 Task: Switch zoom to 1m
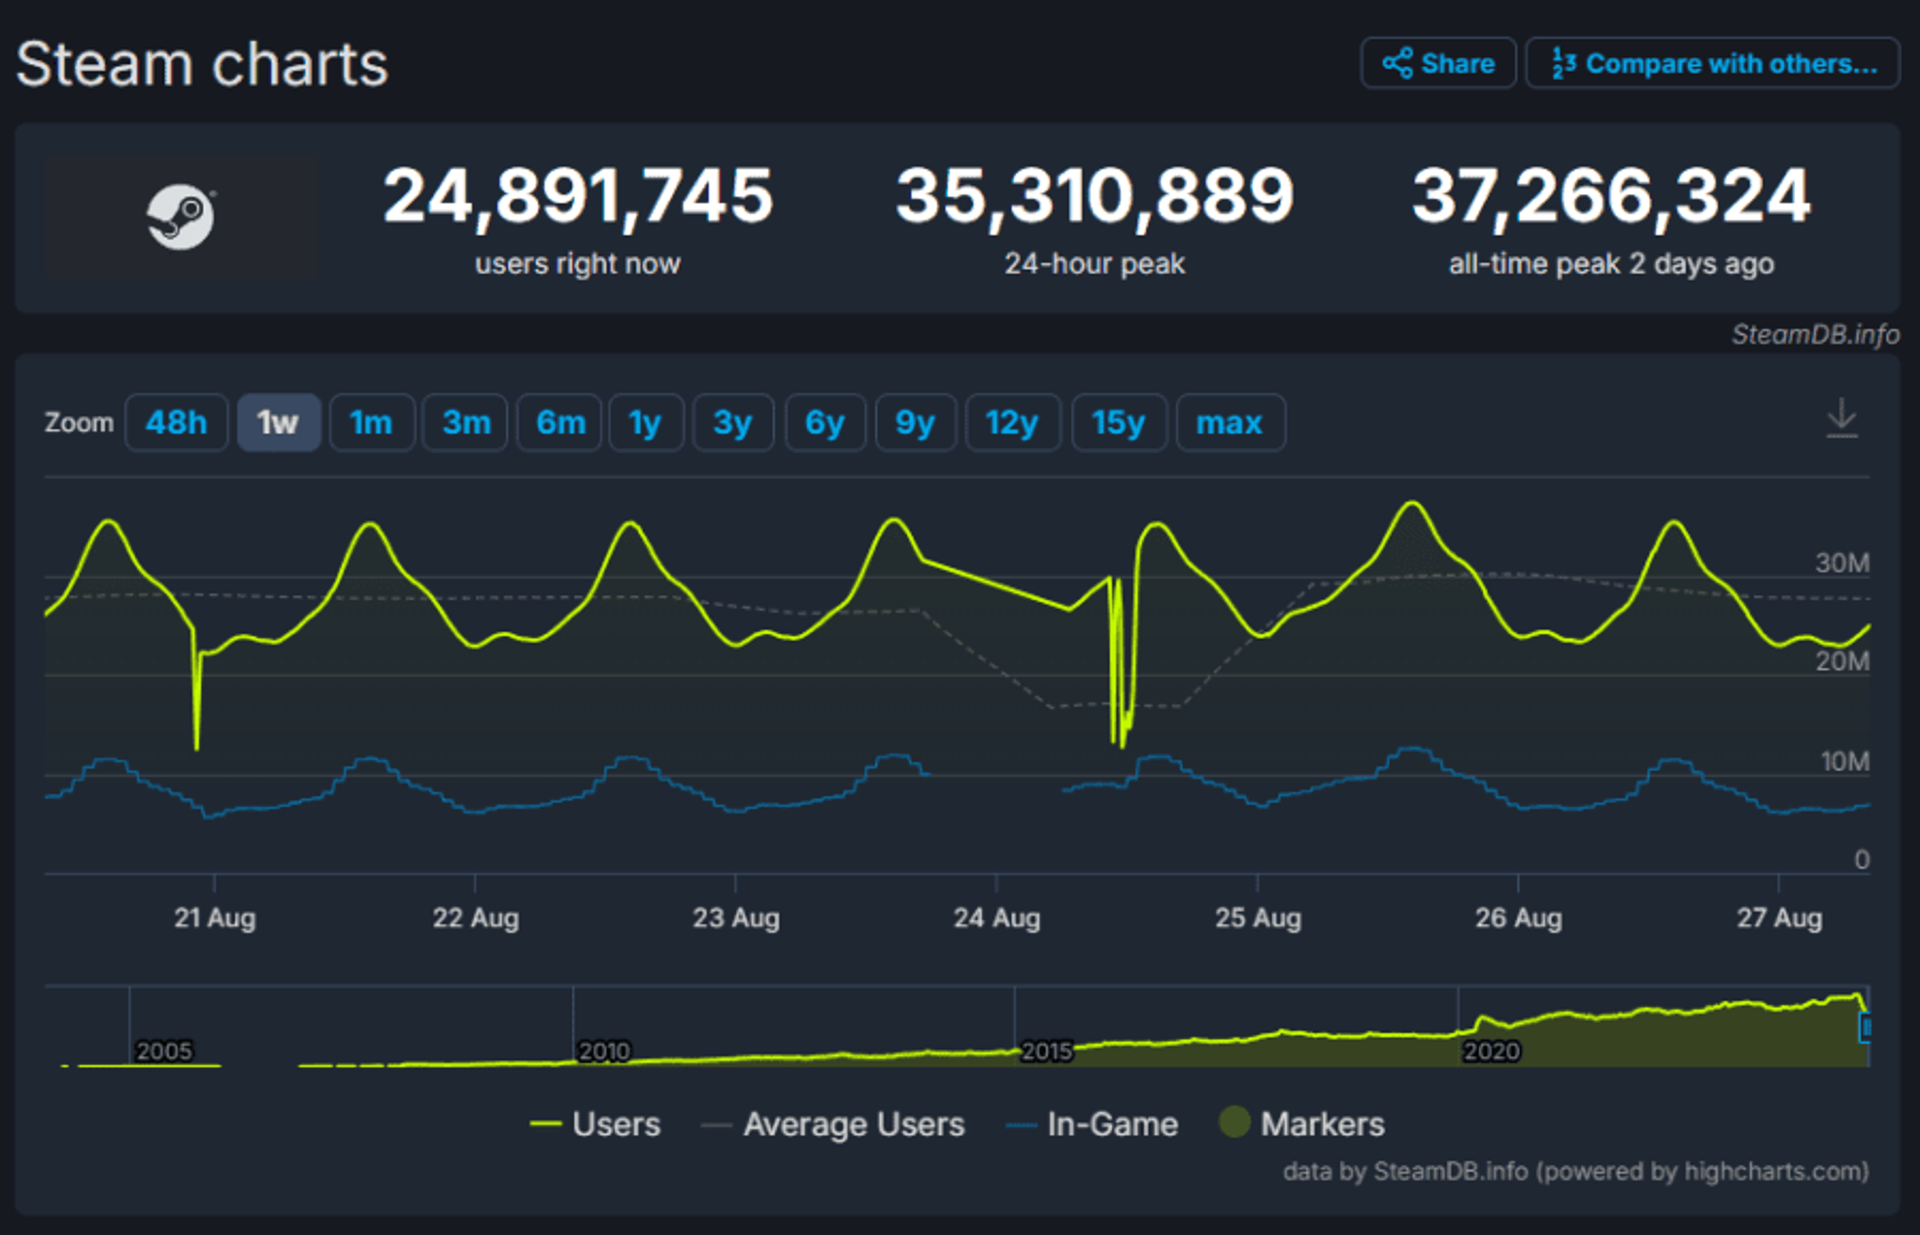tap(371, 423)
